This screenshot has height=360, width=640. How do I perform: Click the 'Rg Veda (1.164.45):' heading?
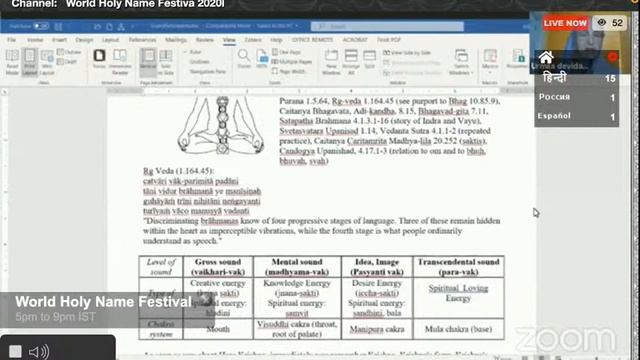click(178, 171)
